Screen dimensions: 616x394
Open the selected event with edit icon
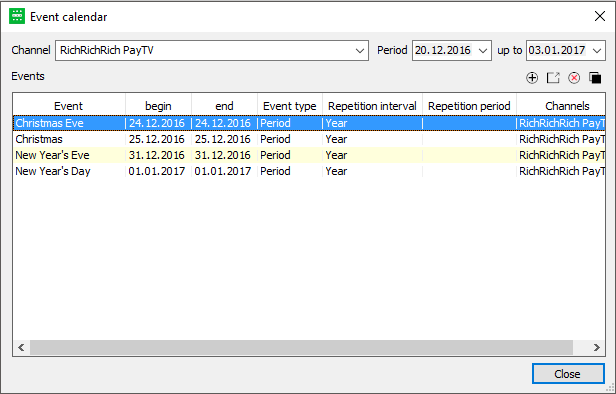(553, 78)
